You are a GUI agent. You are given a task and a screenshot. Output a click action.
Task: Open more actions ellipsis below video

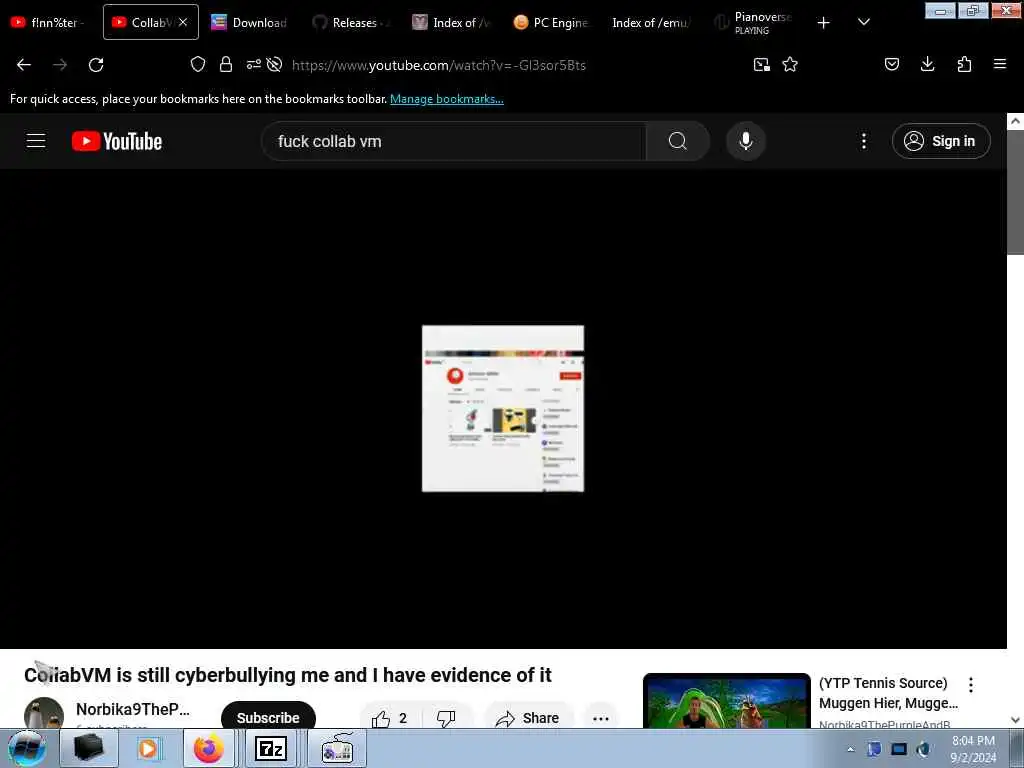(x=601, y=718)
